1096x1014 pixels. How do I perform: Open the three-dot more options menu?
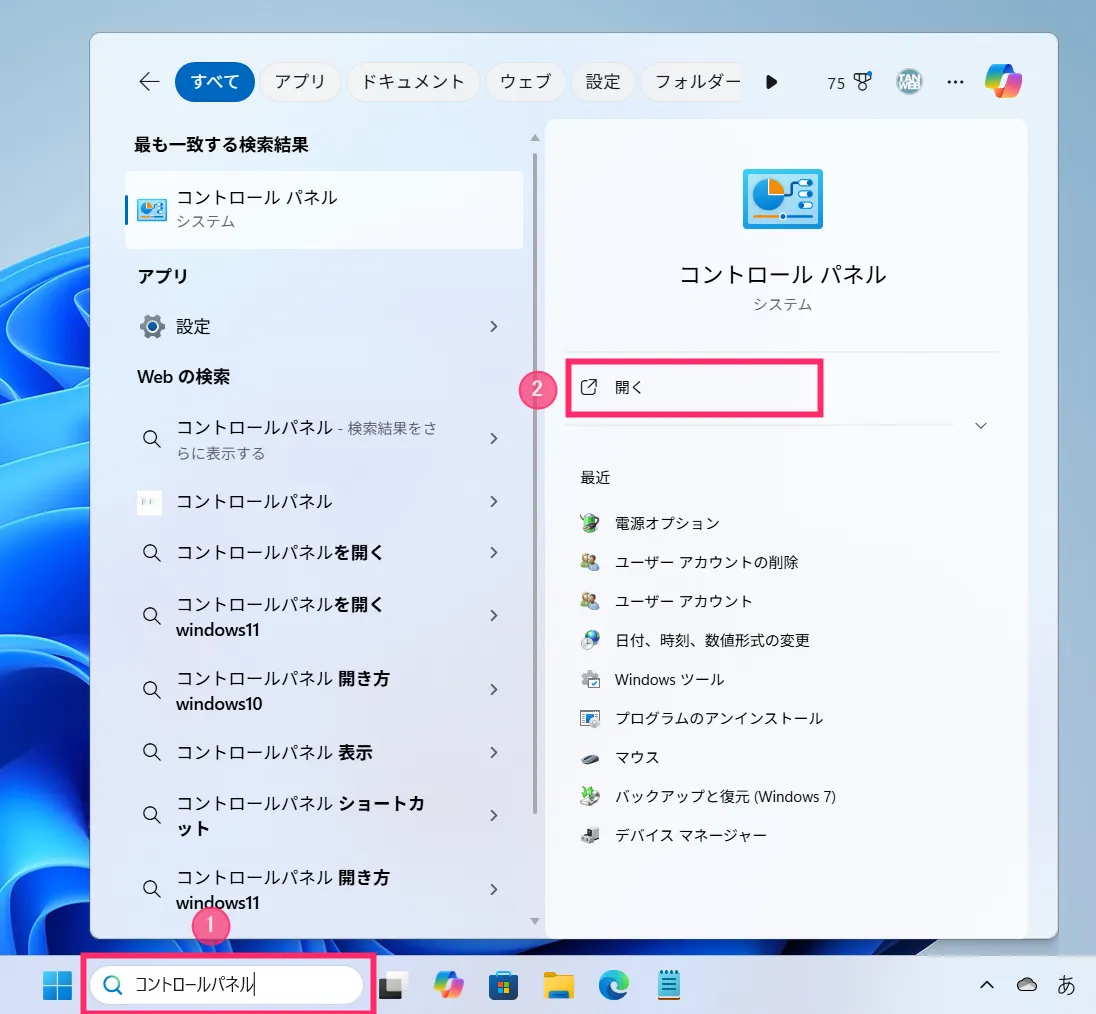click(955, 82)
